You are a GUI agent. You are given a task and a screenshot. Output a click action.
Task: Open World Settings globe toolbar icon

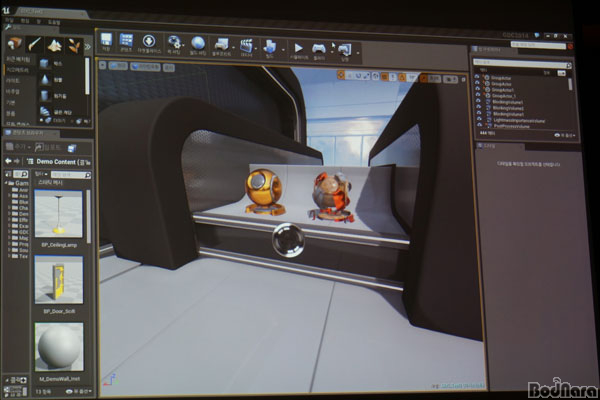point(198,45)
